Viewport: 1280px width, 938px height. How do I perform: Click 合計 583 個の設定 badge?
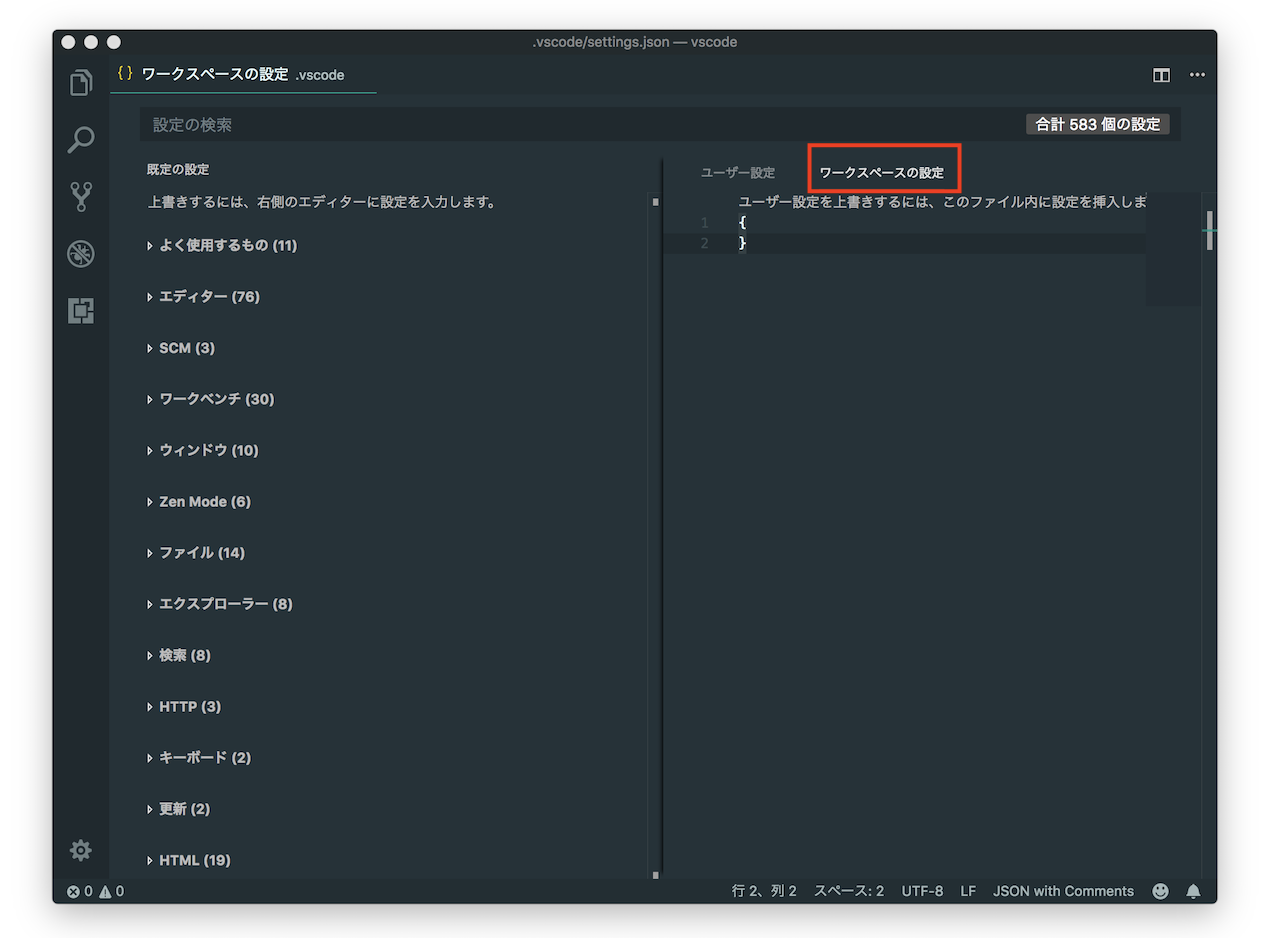pyautogui.click(x=1098, y=125)
